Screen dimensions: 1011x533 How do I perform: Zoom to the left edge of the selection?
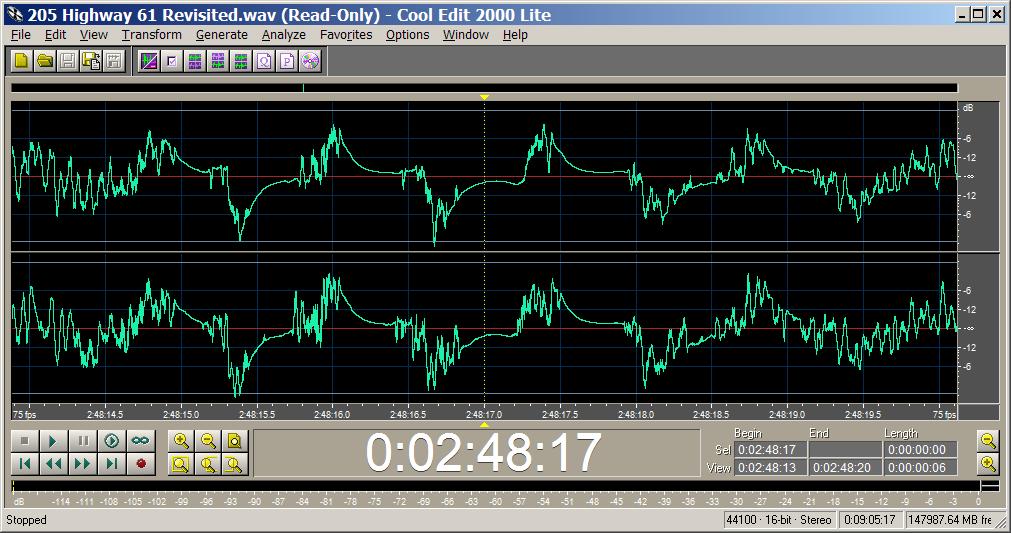point(208,464)
